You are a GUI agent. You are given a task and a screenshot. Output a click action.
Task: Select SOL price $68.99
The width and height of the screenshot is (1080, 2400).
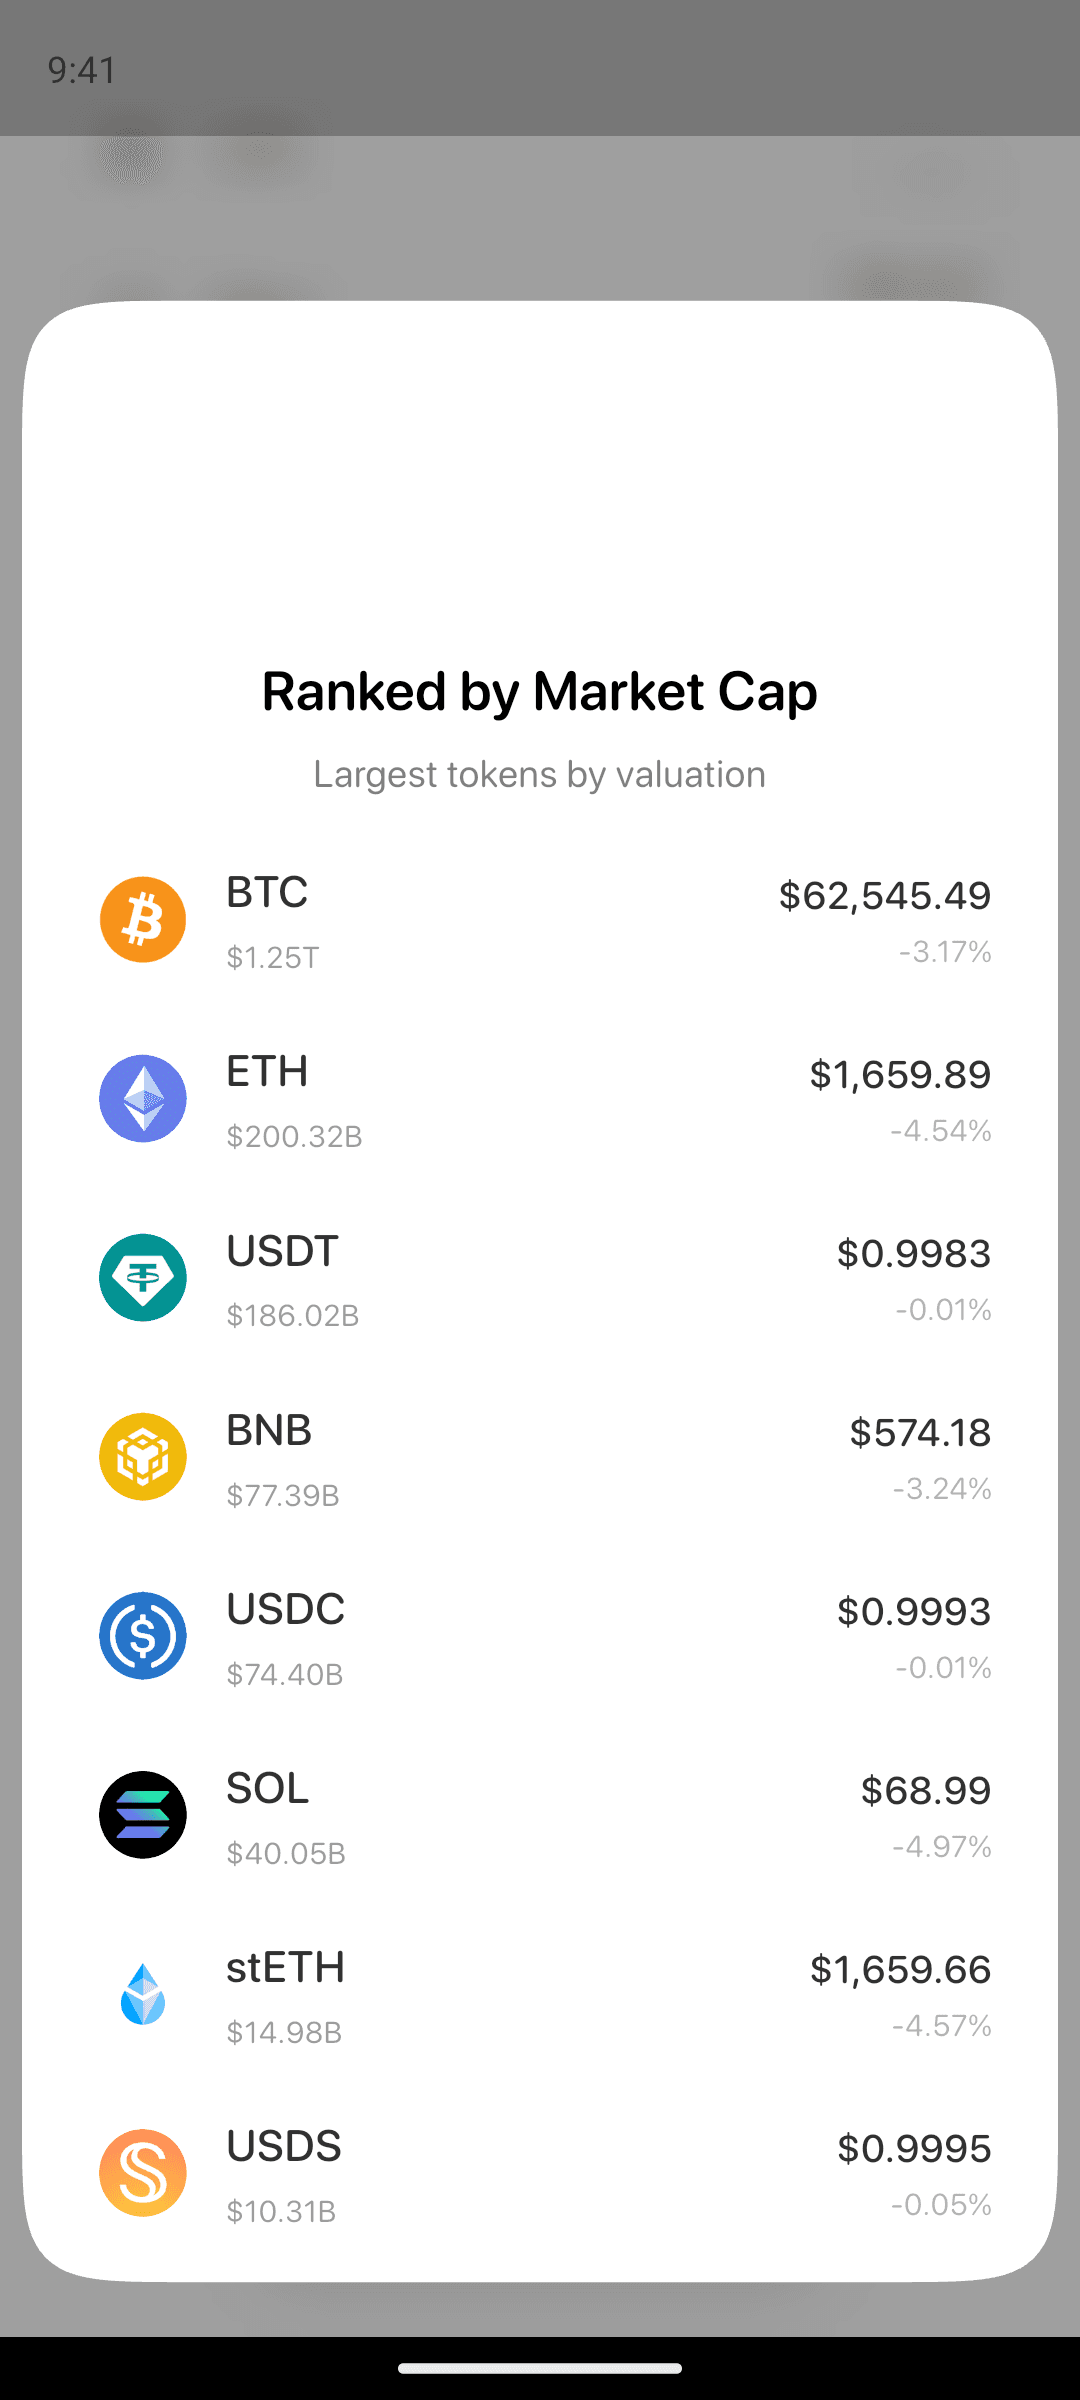(x=926, y=1790)
